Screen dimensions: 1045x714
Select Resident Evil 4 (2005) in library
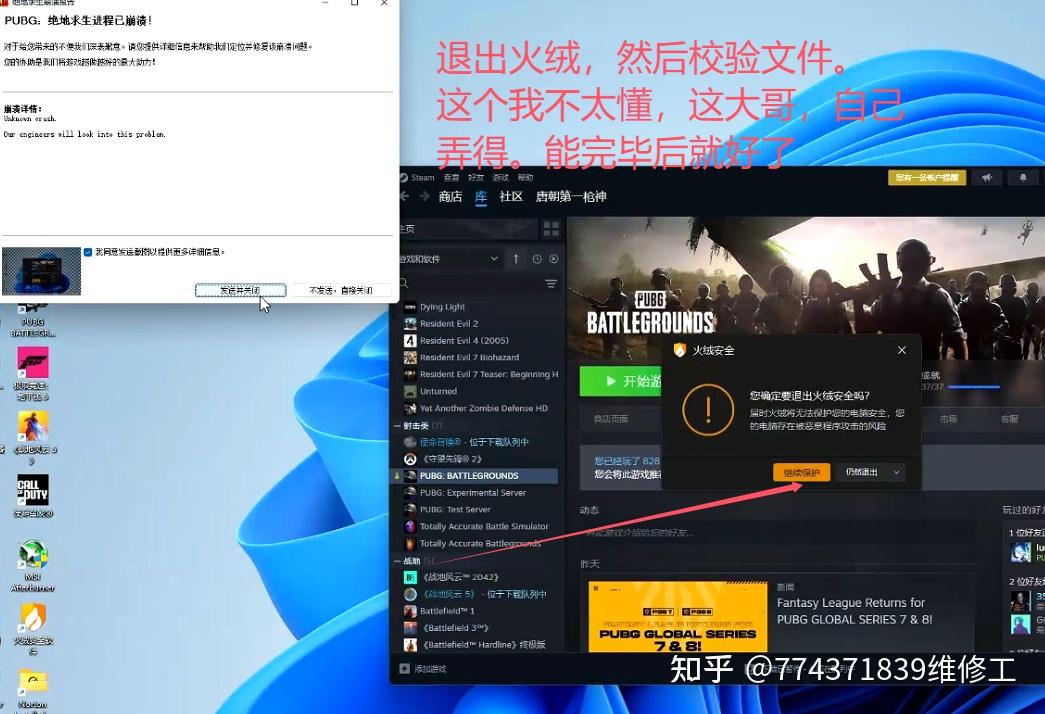(x=465, y=340)
